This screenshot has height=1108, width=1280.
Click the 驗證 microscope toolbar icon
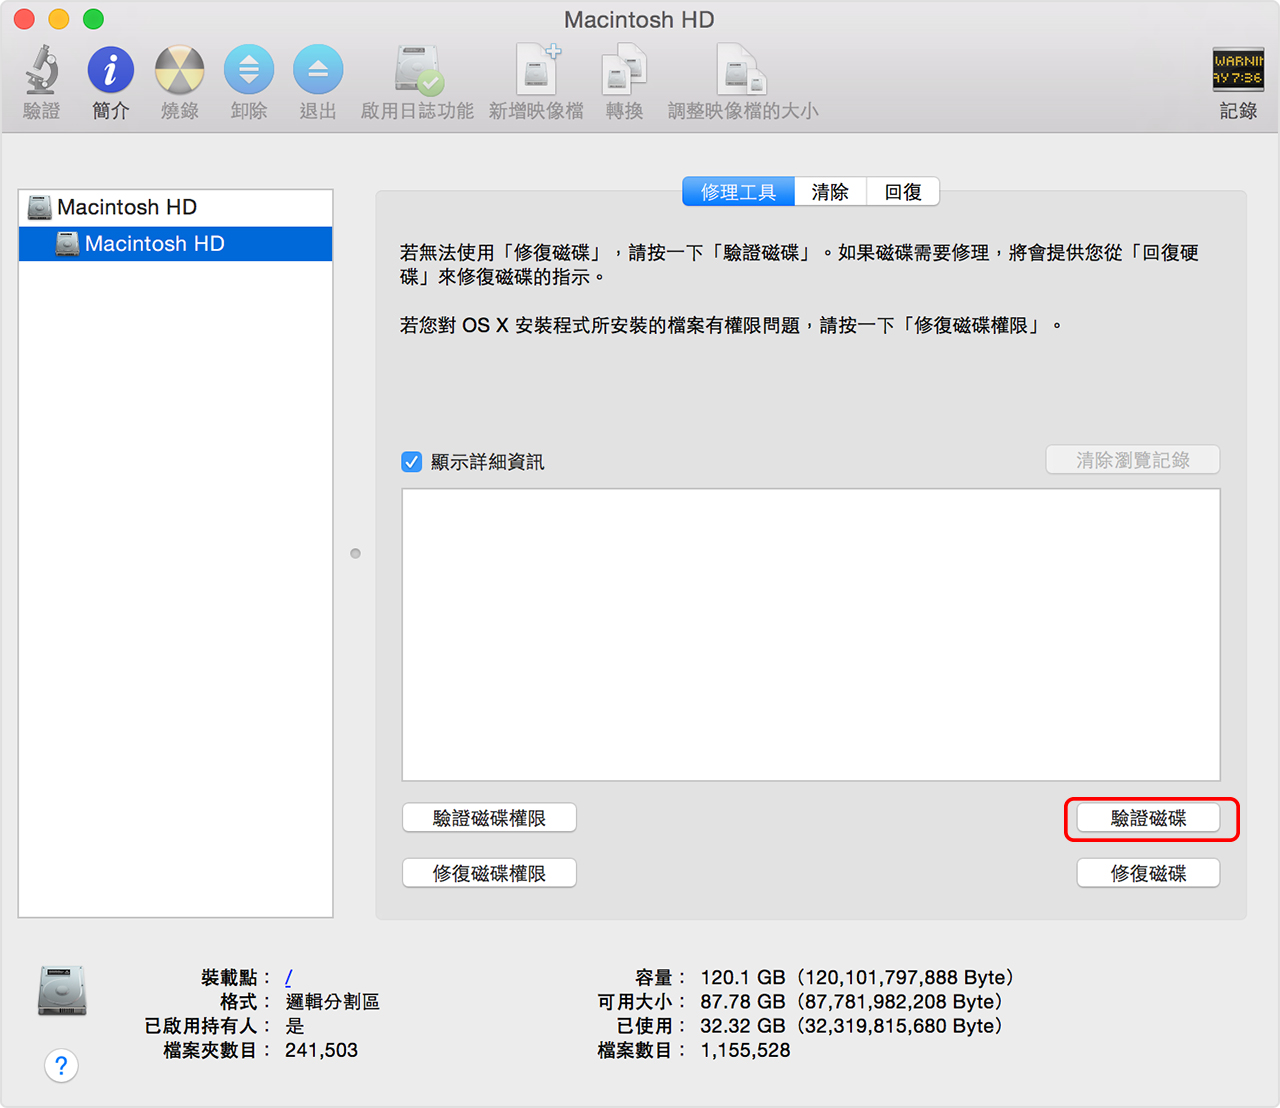(x=41, y=70)
